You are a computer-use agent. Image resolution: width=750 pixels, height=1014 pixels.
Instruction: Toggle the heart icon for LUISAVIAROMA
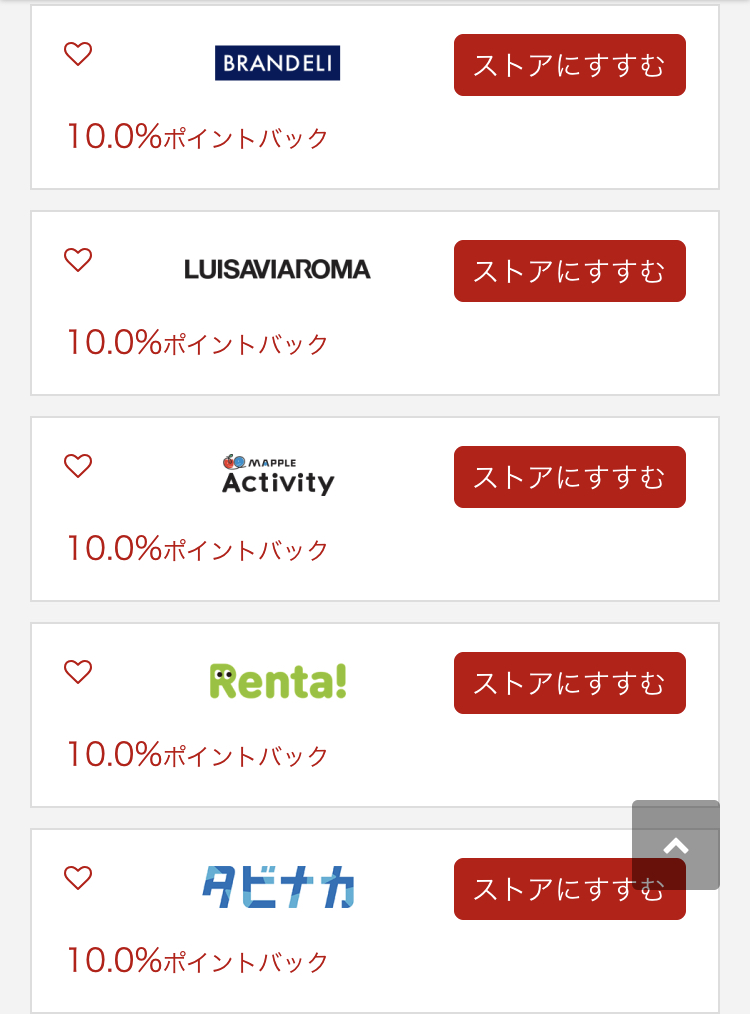tap(78, 260)
